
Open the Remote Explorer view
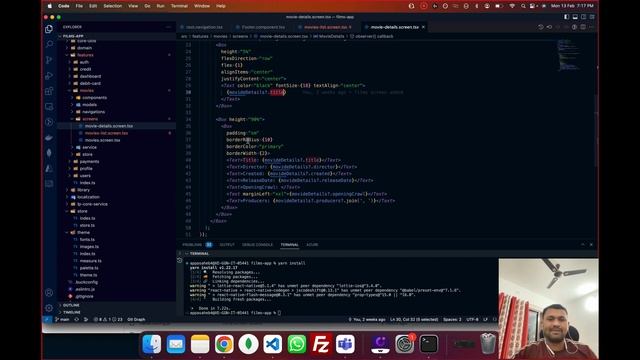(x=49, y=107)
